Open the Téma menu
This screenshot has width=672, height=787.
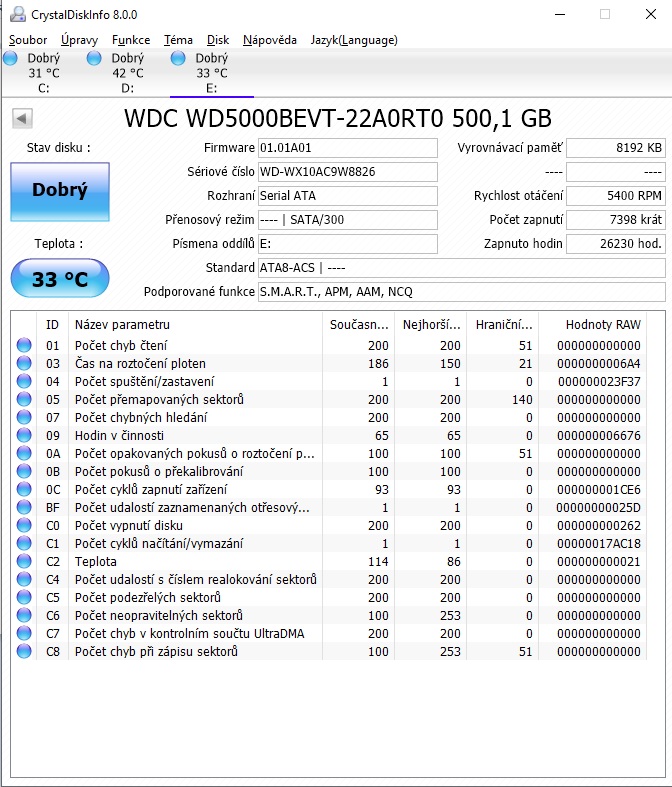click(178, 40)
